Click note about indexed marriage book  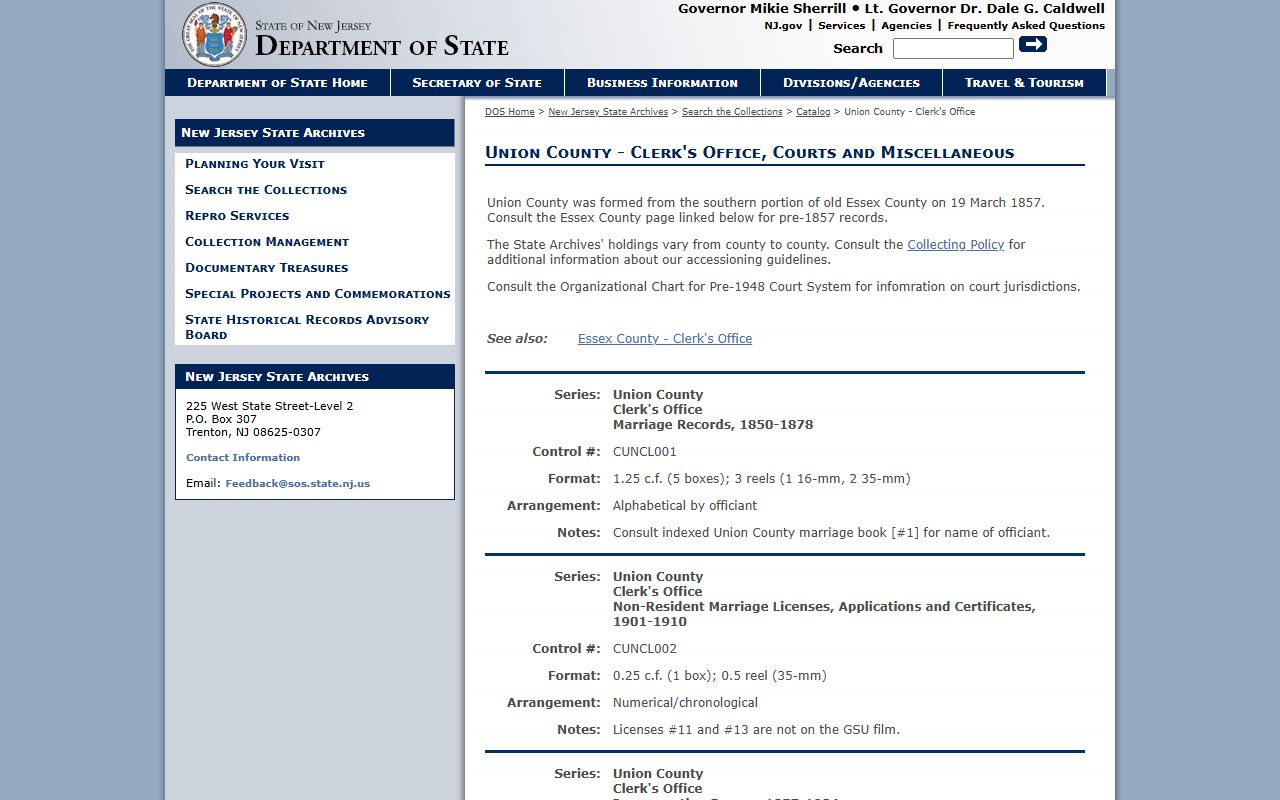click(831, 533)
